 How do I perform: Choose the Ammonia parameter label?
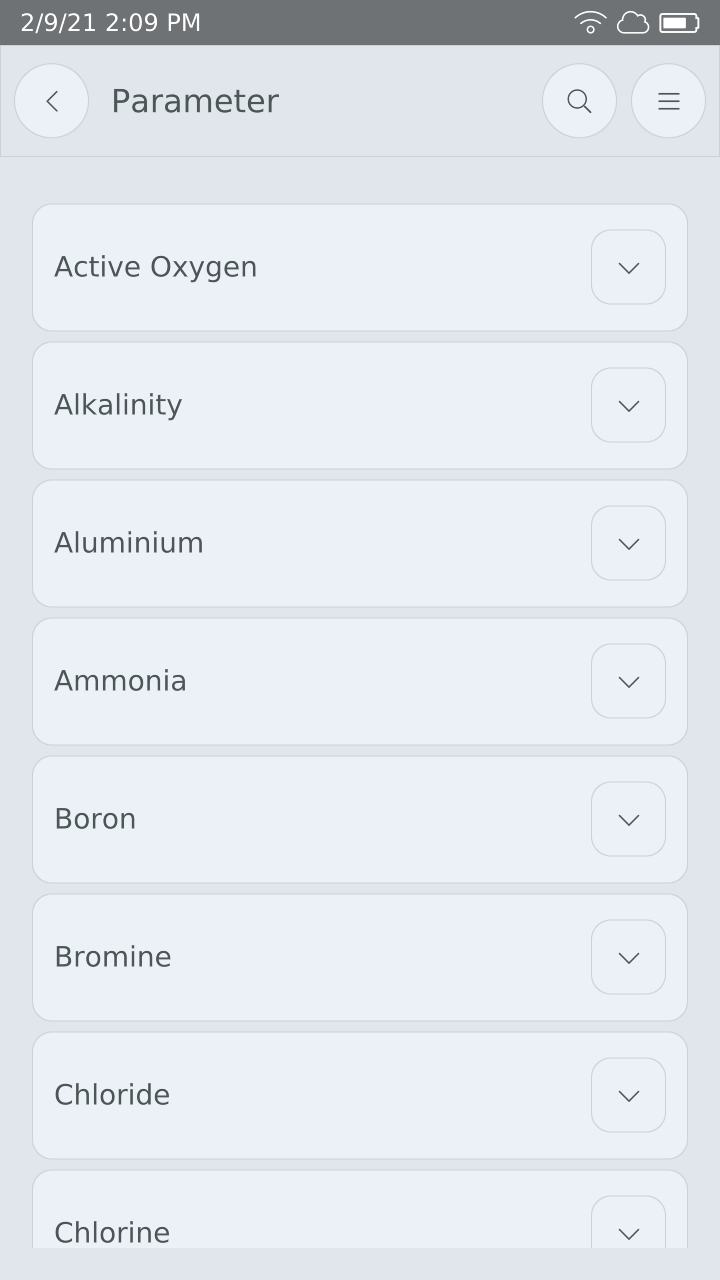tap(120, 681)
